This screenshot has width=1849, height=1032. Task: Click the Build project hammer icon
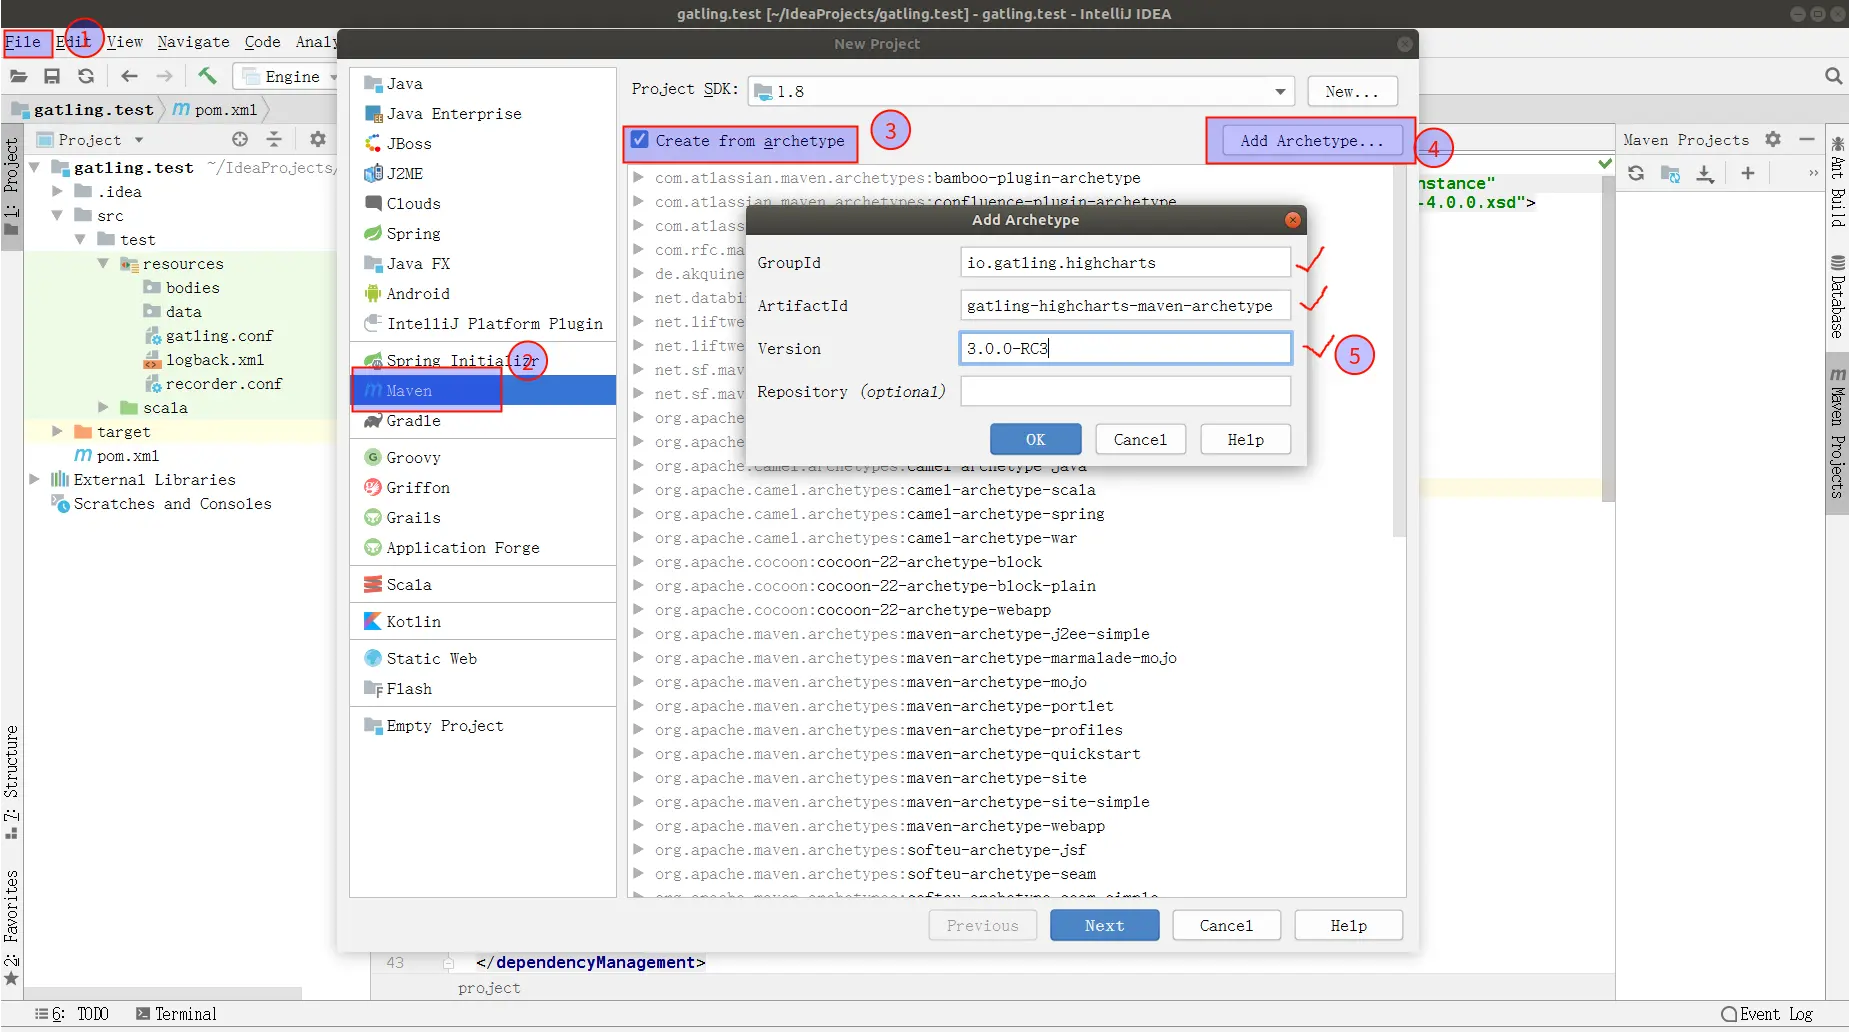click(207, 76)
